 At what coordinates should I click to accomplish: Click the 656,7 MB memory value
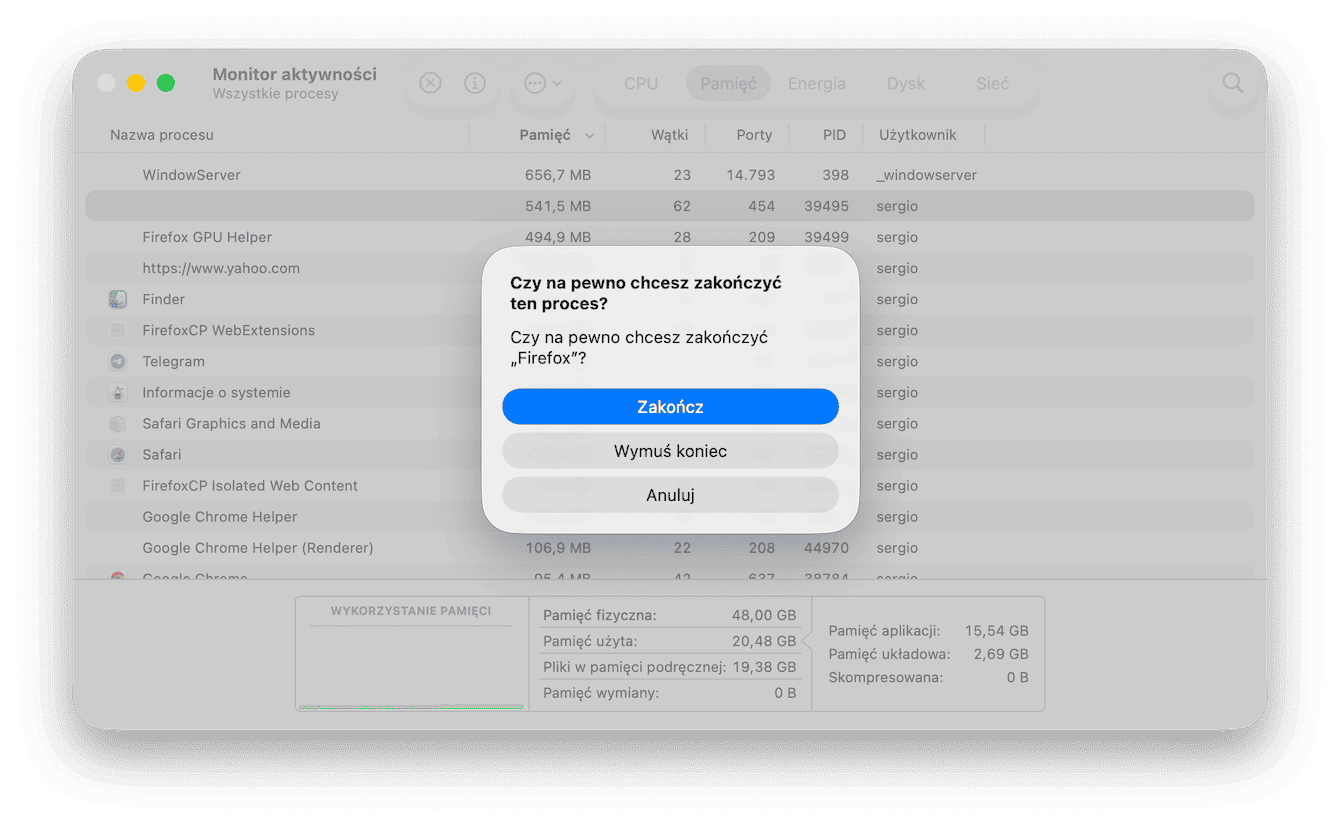point(558,175)
